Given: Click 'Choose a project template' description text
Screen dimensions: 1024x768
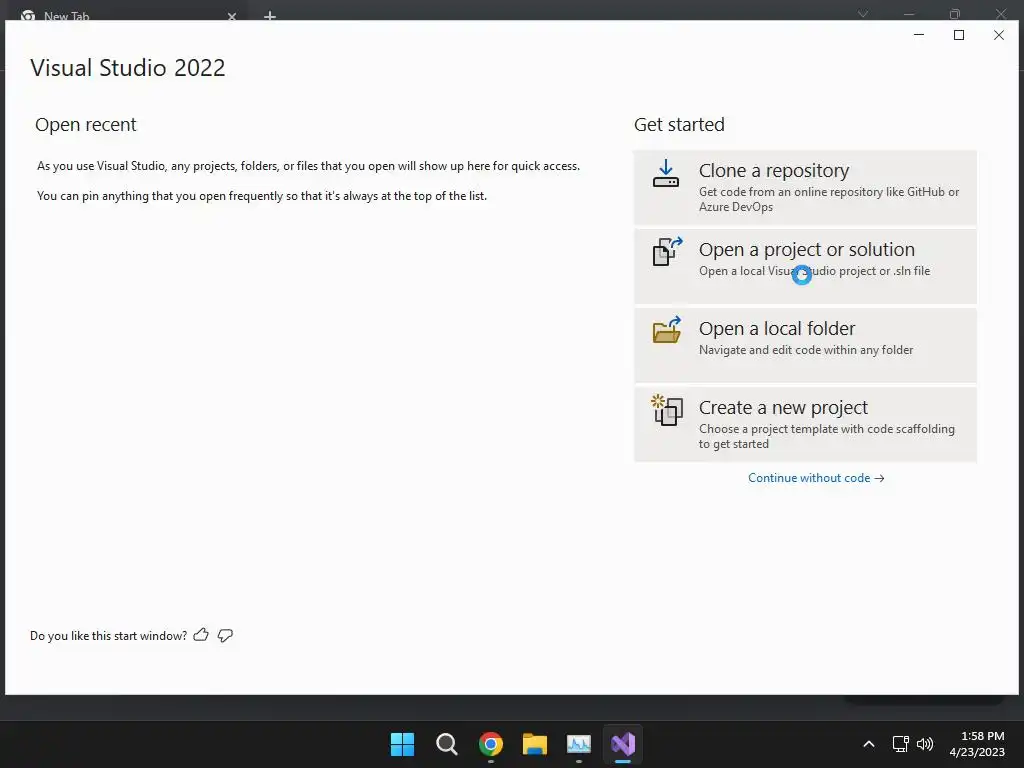Looking at the screenshot, I should [x=827, y=436].
